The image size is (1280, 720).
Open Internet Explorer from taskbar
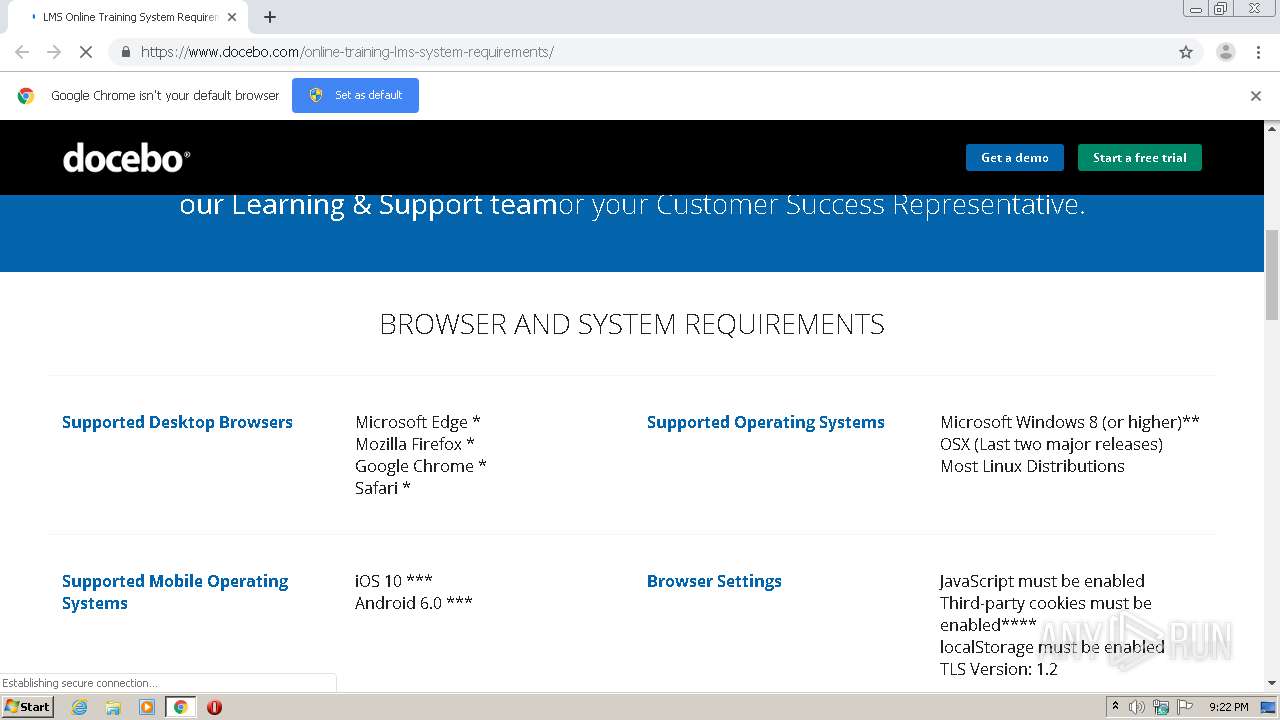pos(80,707)
